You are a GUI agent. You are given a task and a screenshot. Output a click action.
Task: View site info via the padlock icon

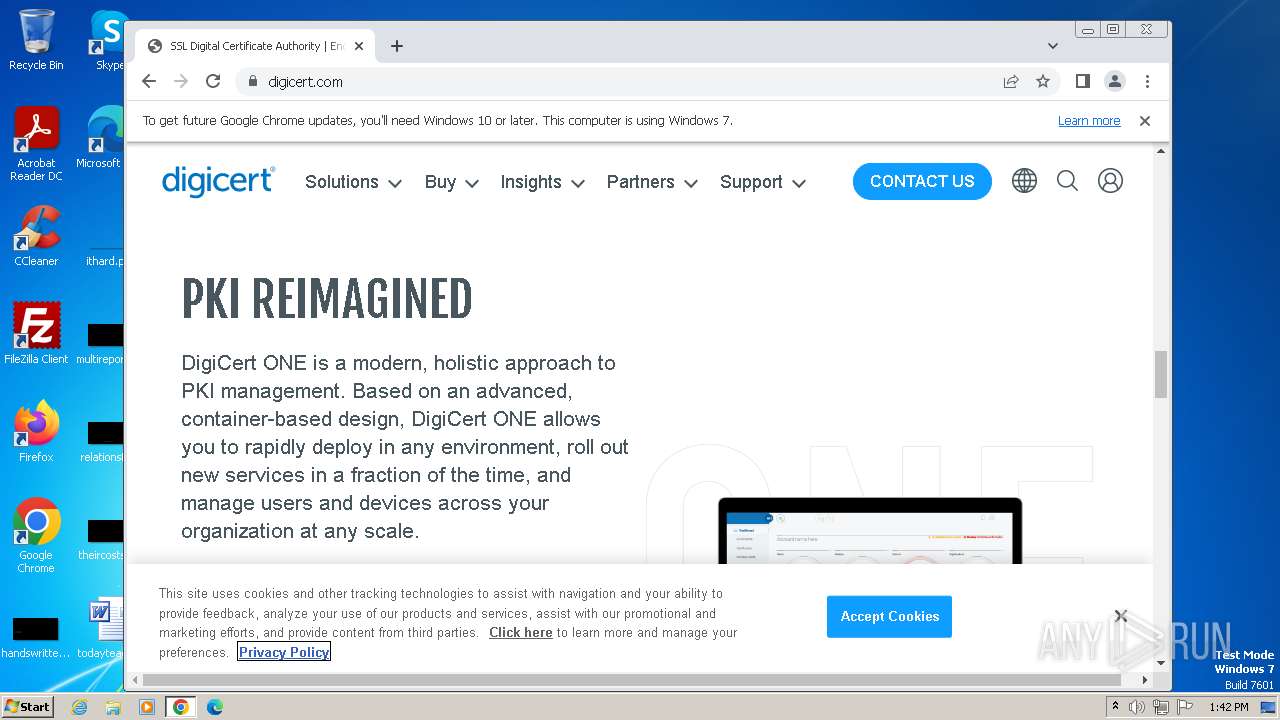point(252,82)
